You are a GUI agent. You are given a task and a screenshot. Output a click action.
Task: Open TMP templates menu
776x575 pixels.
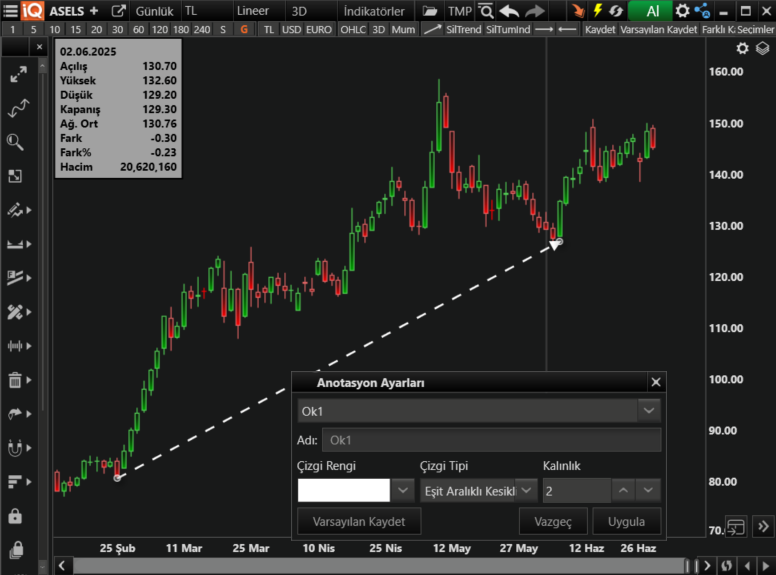point(460,11)
